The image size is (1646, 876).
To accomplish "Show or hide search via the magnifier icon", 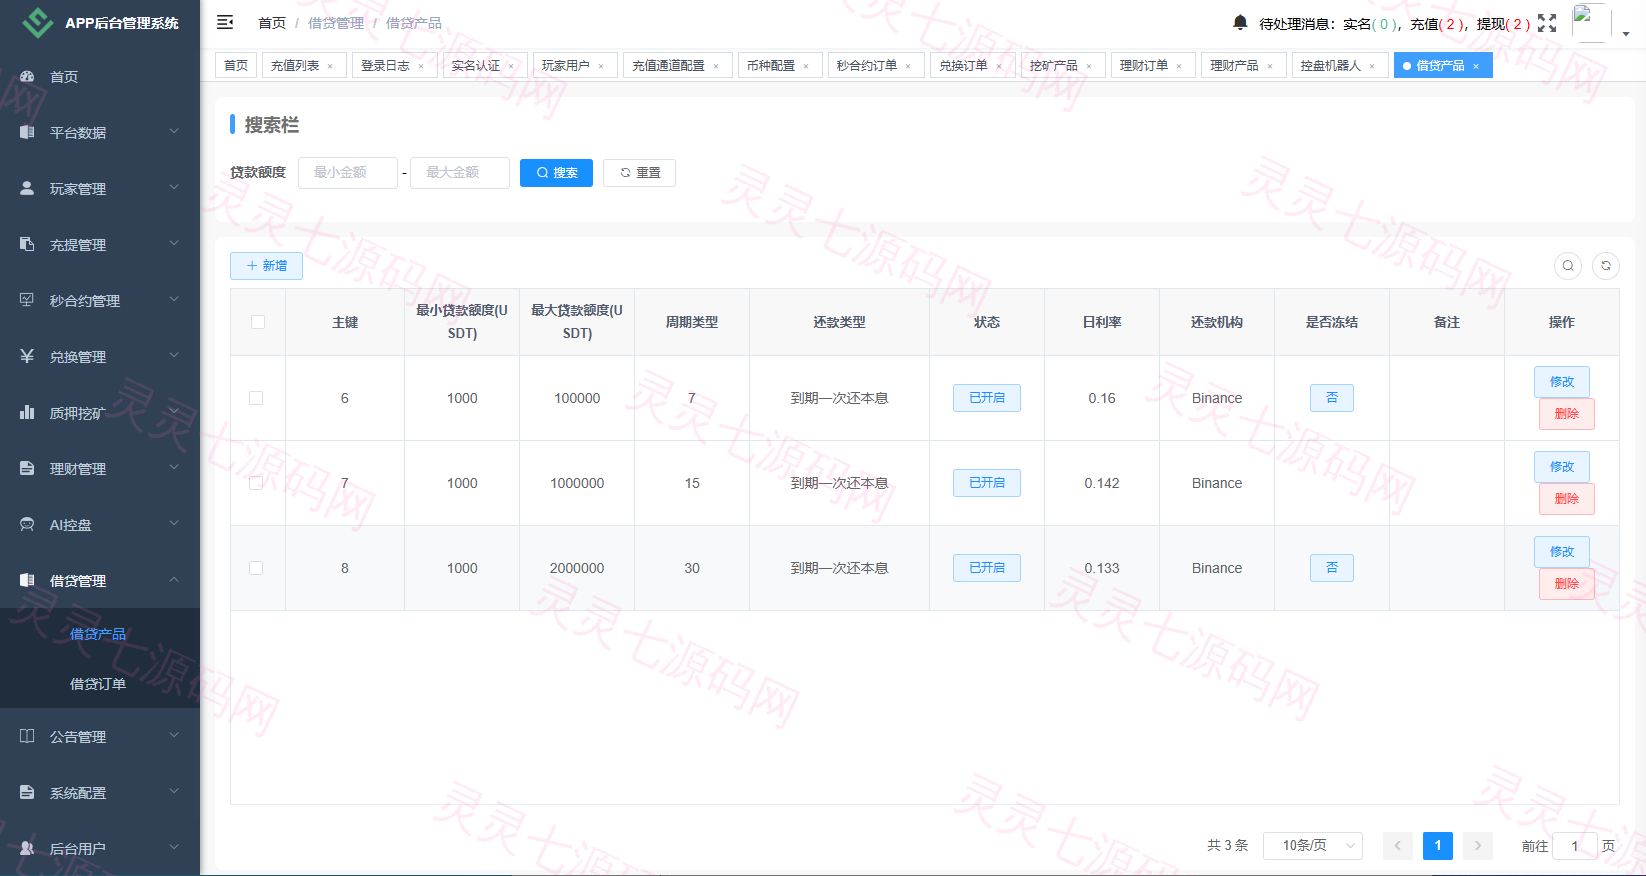I will pyautogui.click(x=1568, y=265).
